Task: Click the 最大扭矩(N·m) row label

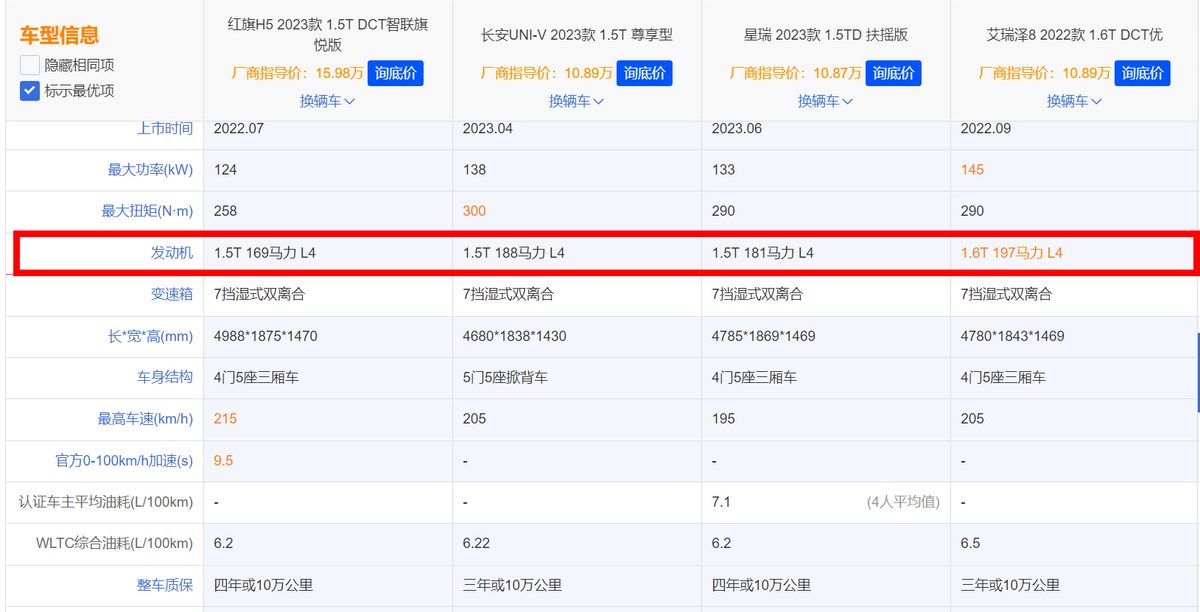Action: tap(147, 211)
